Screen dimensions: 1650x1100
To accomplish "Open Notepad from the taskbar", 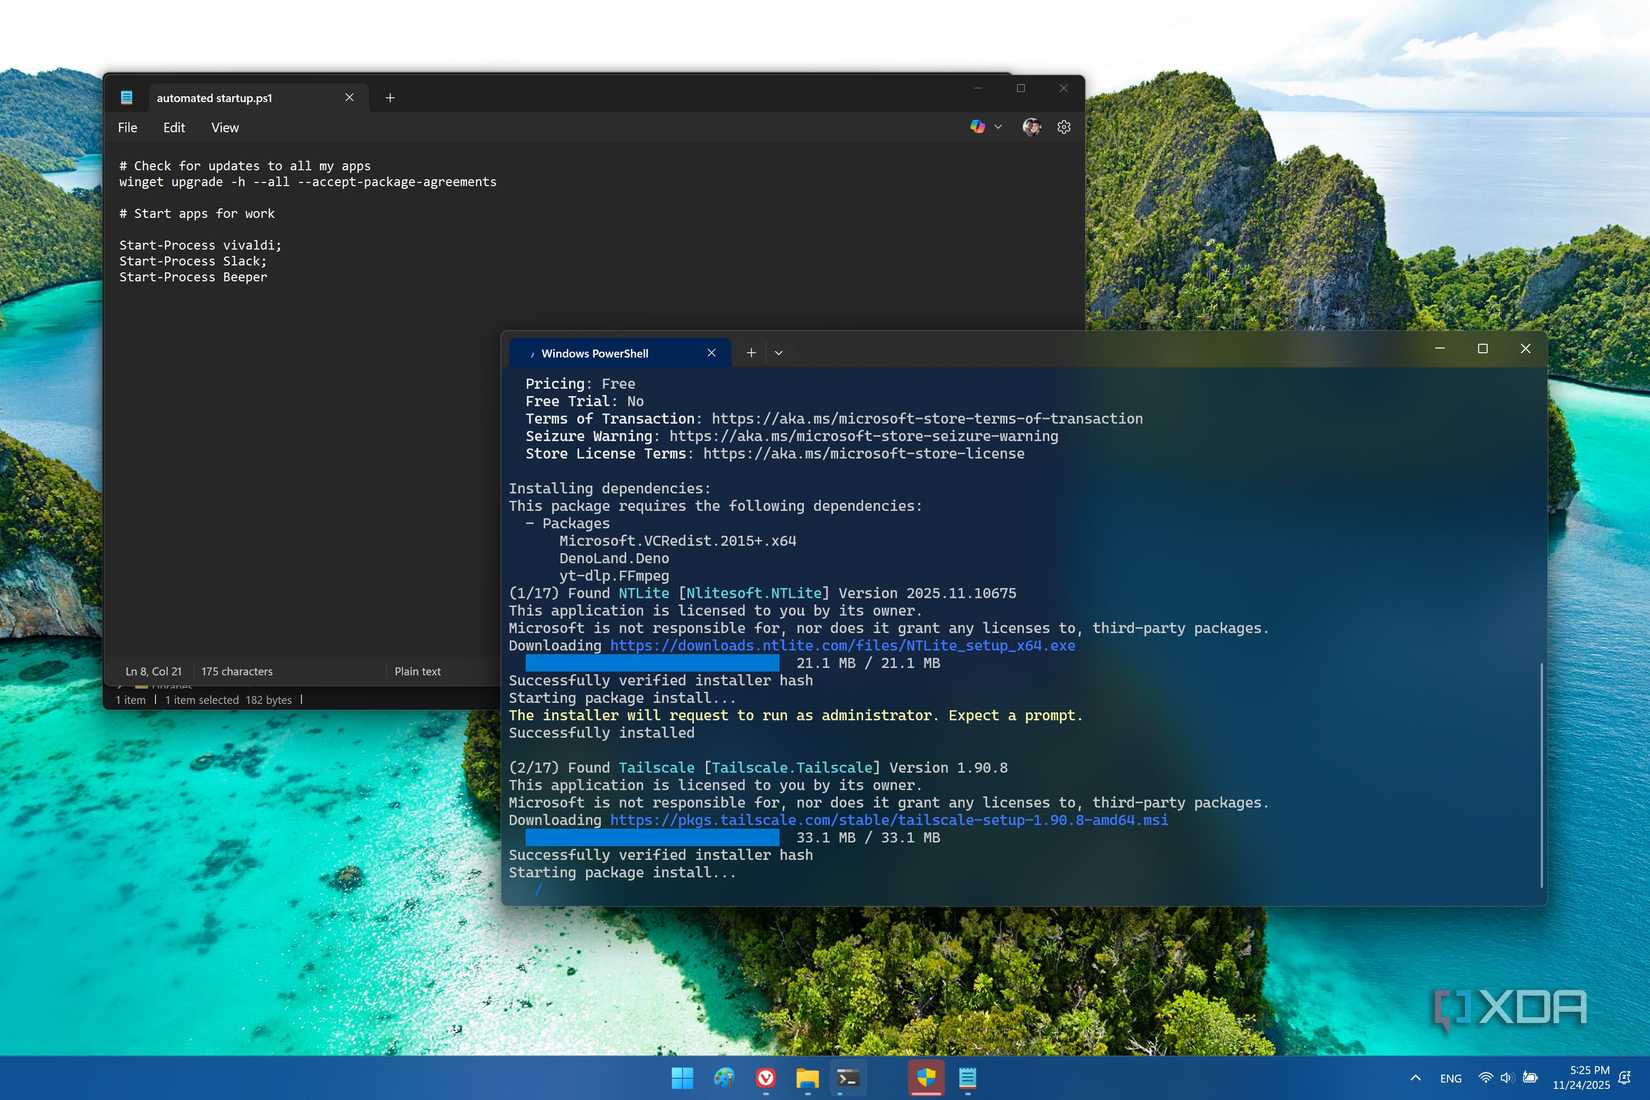I will [966, 1078].
